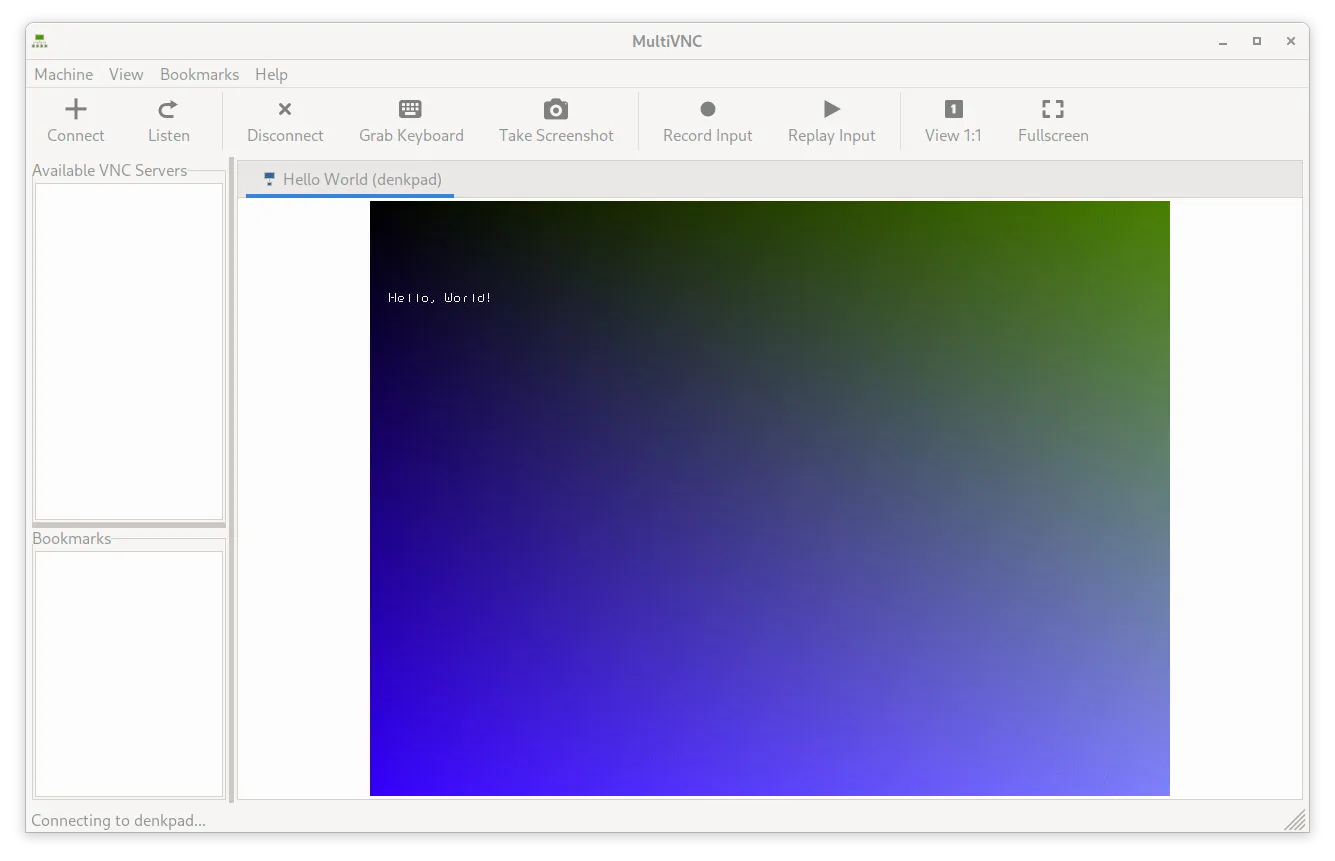Image resolution: width=1335 pixels, height=861 pixels.
Task: Start Record Input
Action: pos(707,120)
